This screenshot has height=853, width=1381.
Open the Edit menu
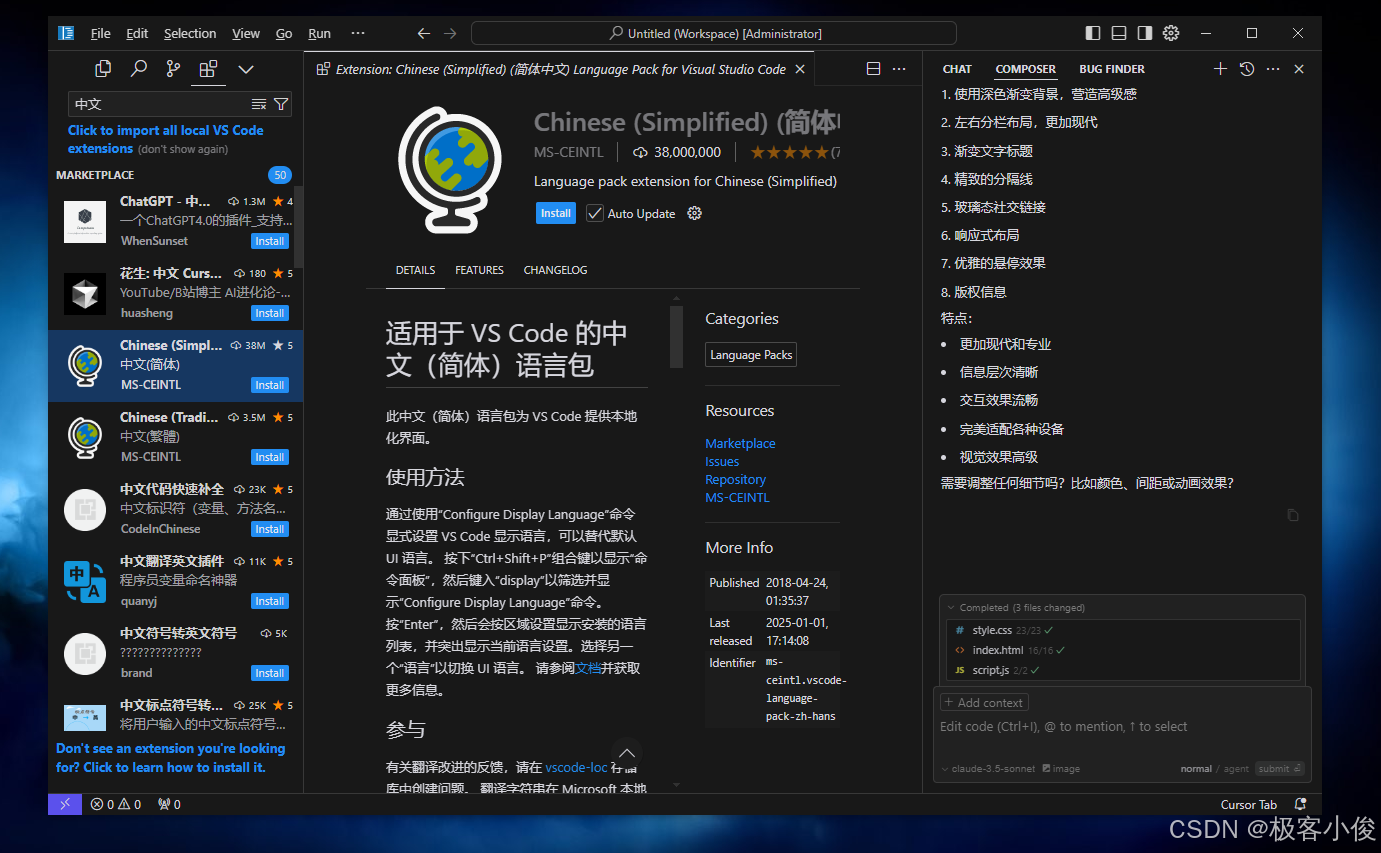tap(137, 33)
